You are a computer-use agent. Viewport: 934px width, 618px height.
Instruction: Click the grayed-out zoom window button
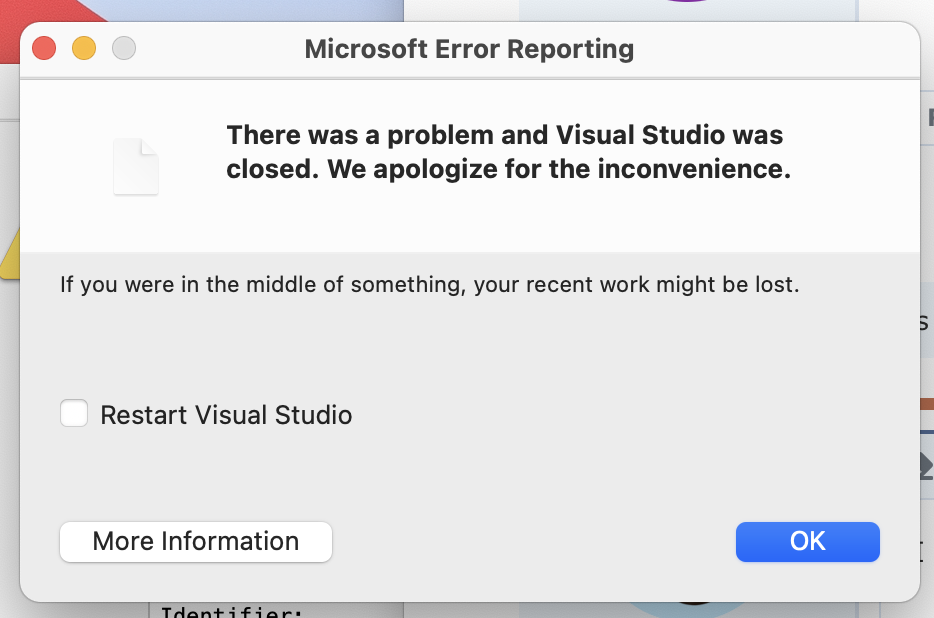[x=124, y=48]
